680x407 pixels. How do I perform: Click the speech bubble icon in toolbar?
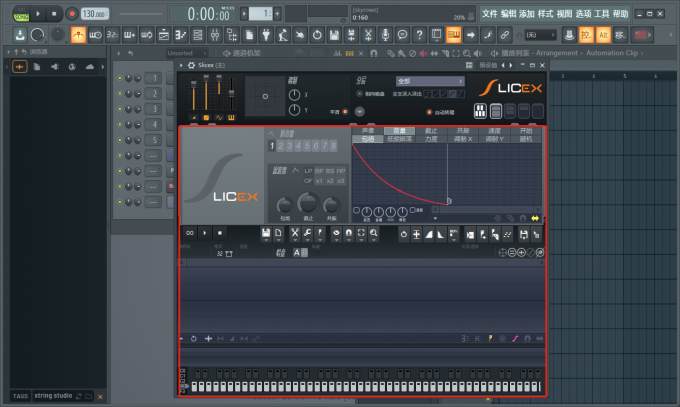pos(402,35)
